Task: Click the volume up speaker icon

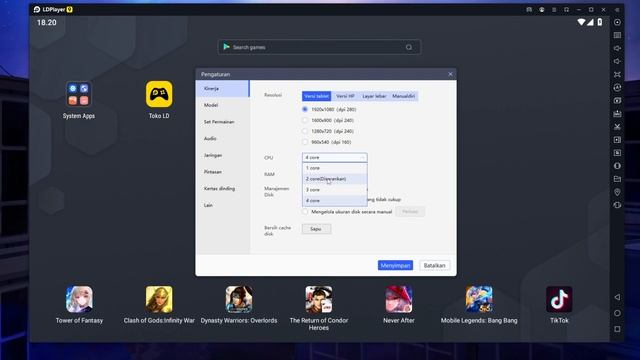Action: (617, 48)
